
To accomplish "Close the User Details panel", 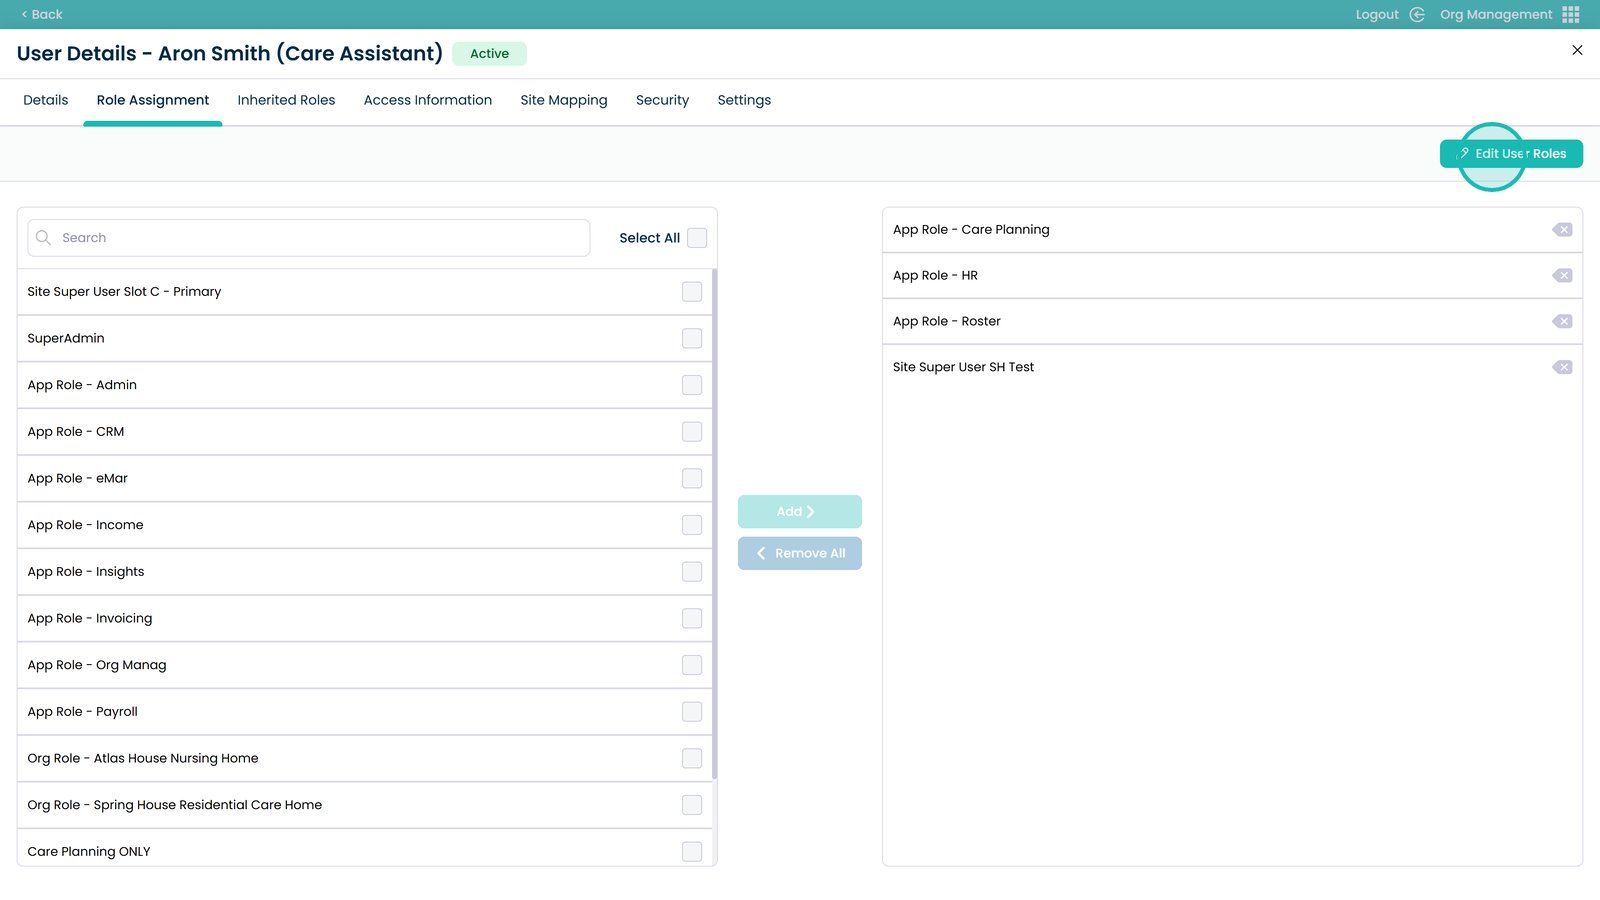I will [x=1577, y=50].
